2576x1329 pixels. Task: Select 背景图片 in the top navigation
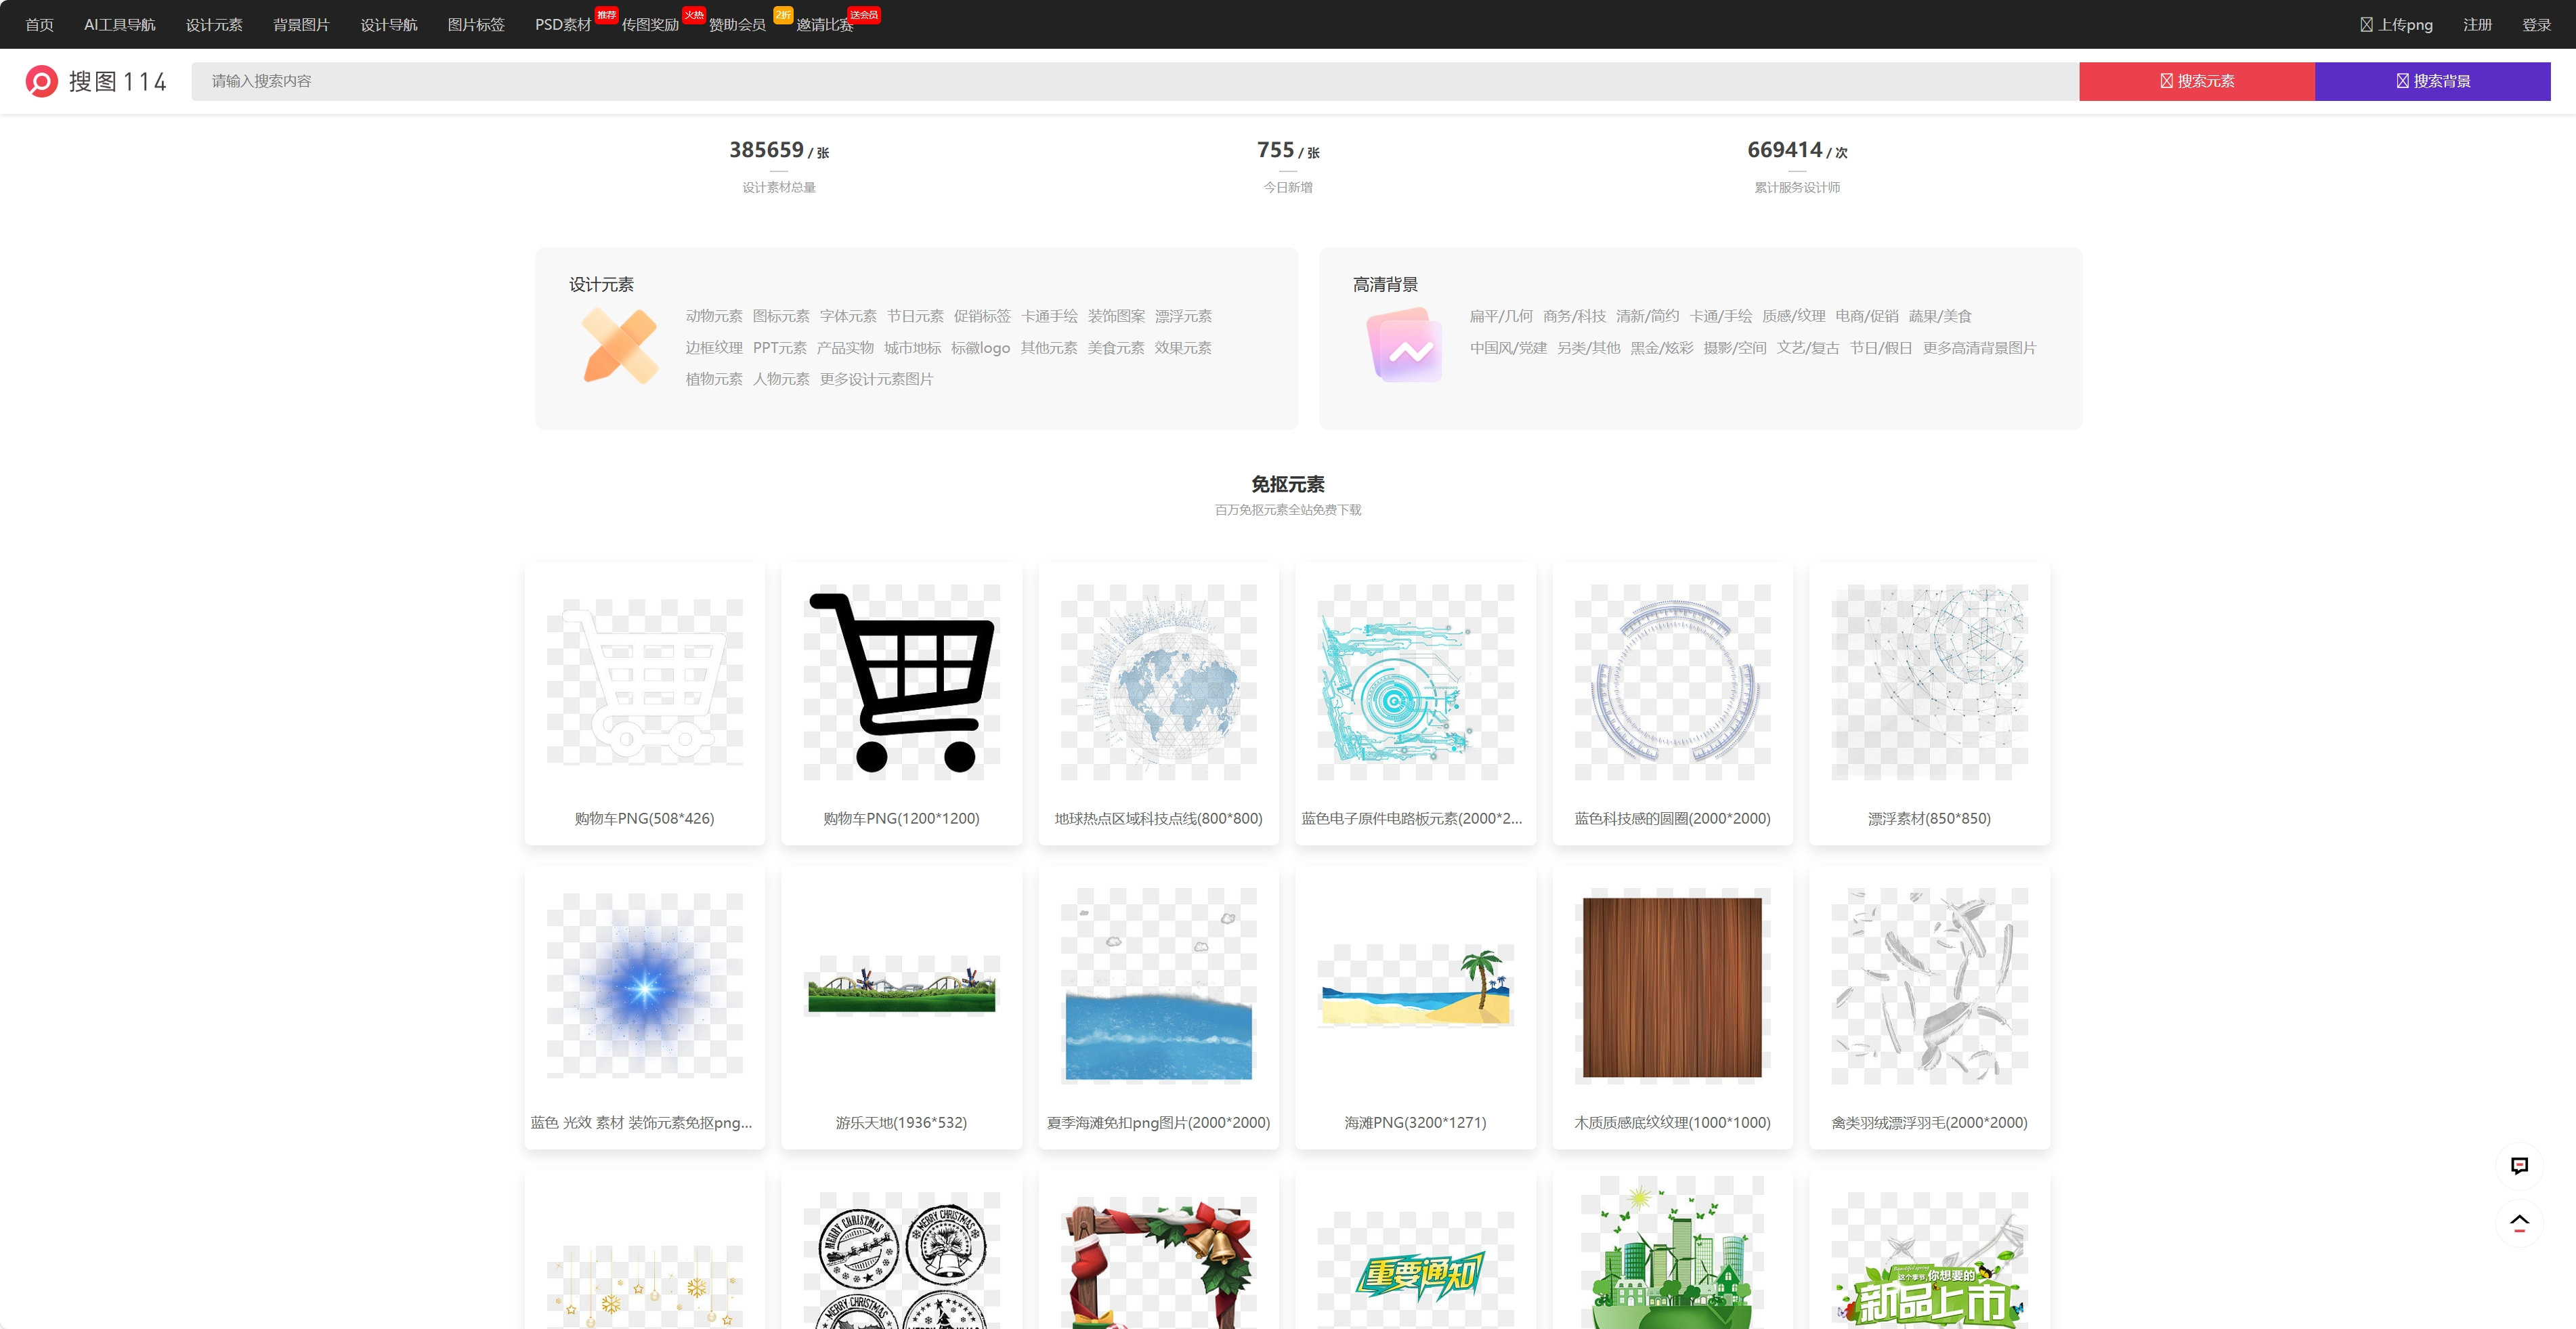tap(301, 25)
